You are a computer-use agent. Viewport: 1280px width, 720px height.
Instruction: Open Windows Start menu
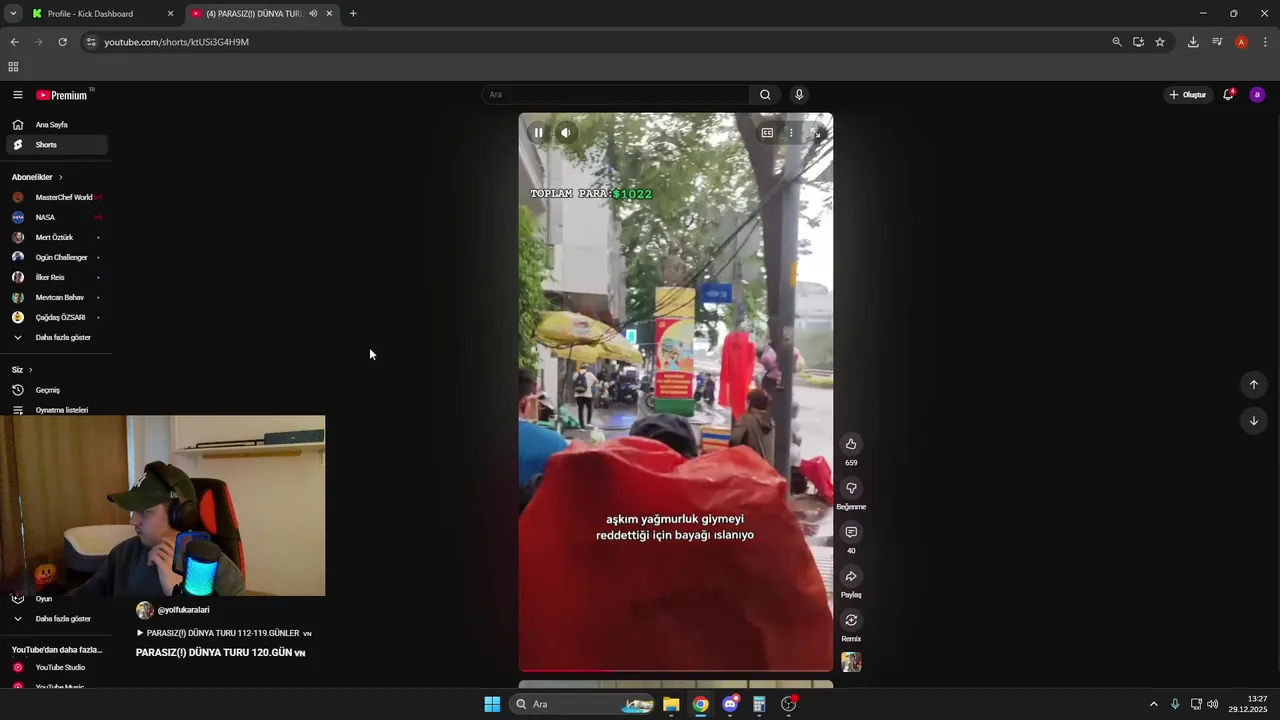tap(492, 704)
